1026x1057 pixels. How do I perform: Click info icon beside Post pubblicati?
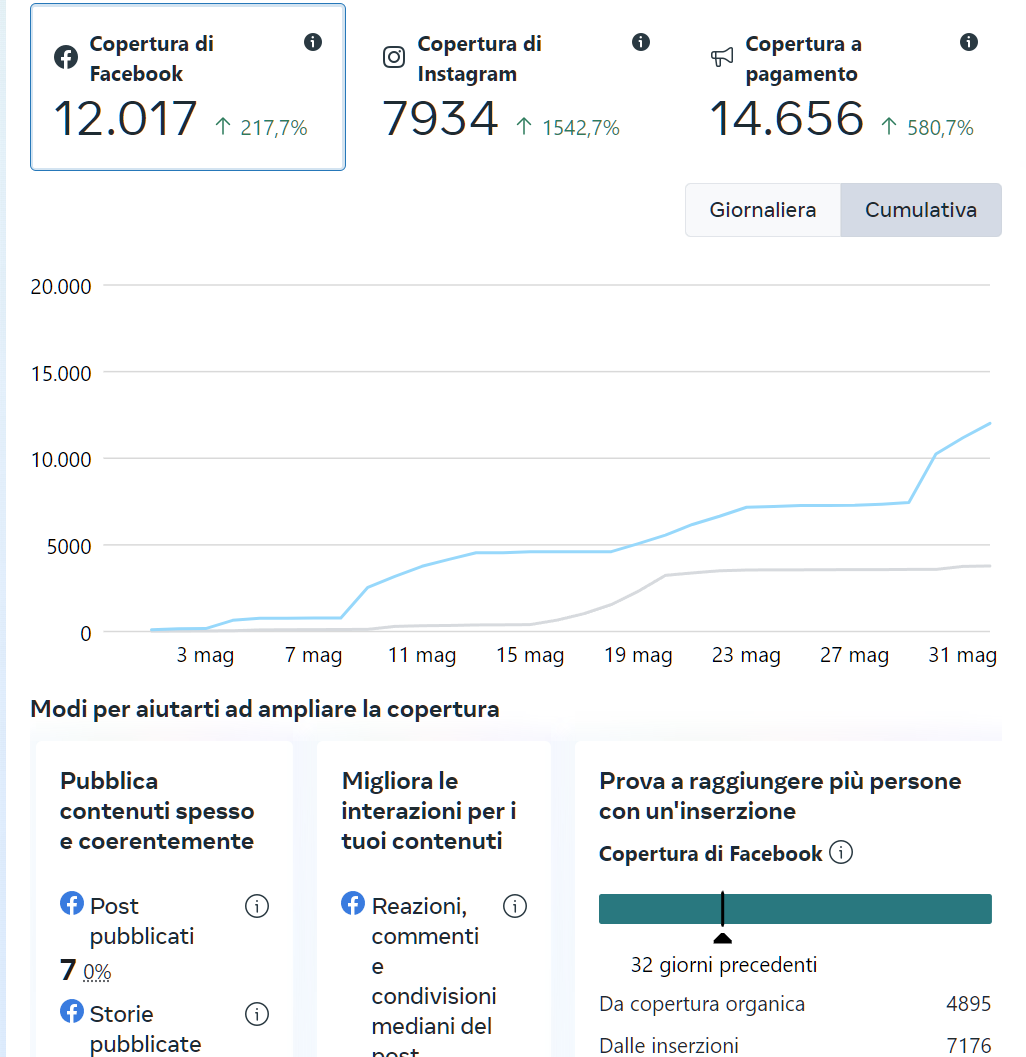click(257, 906)
